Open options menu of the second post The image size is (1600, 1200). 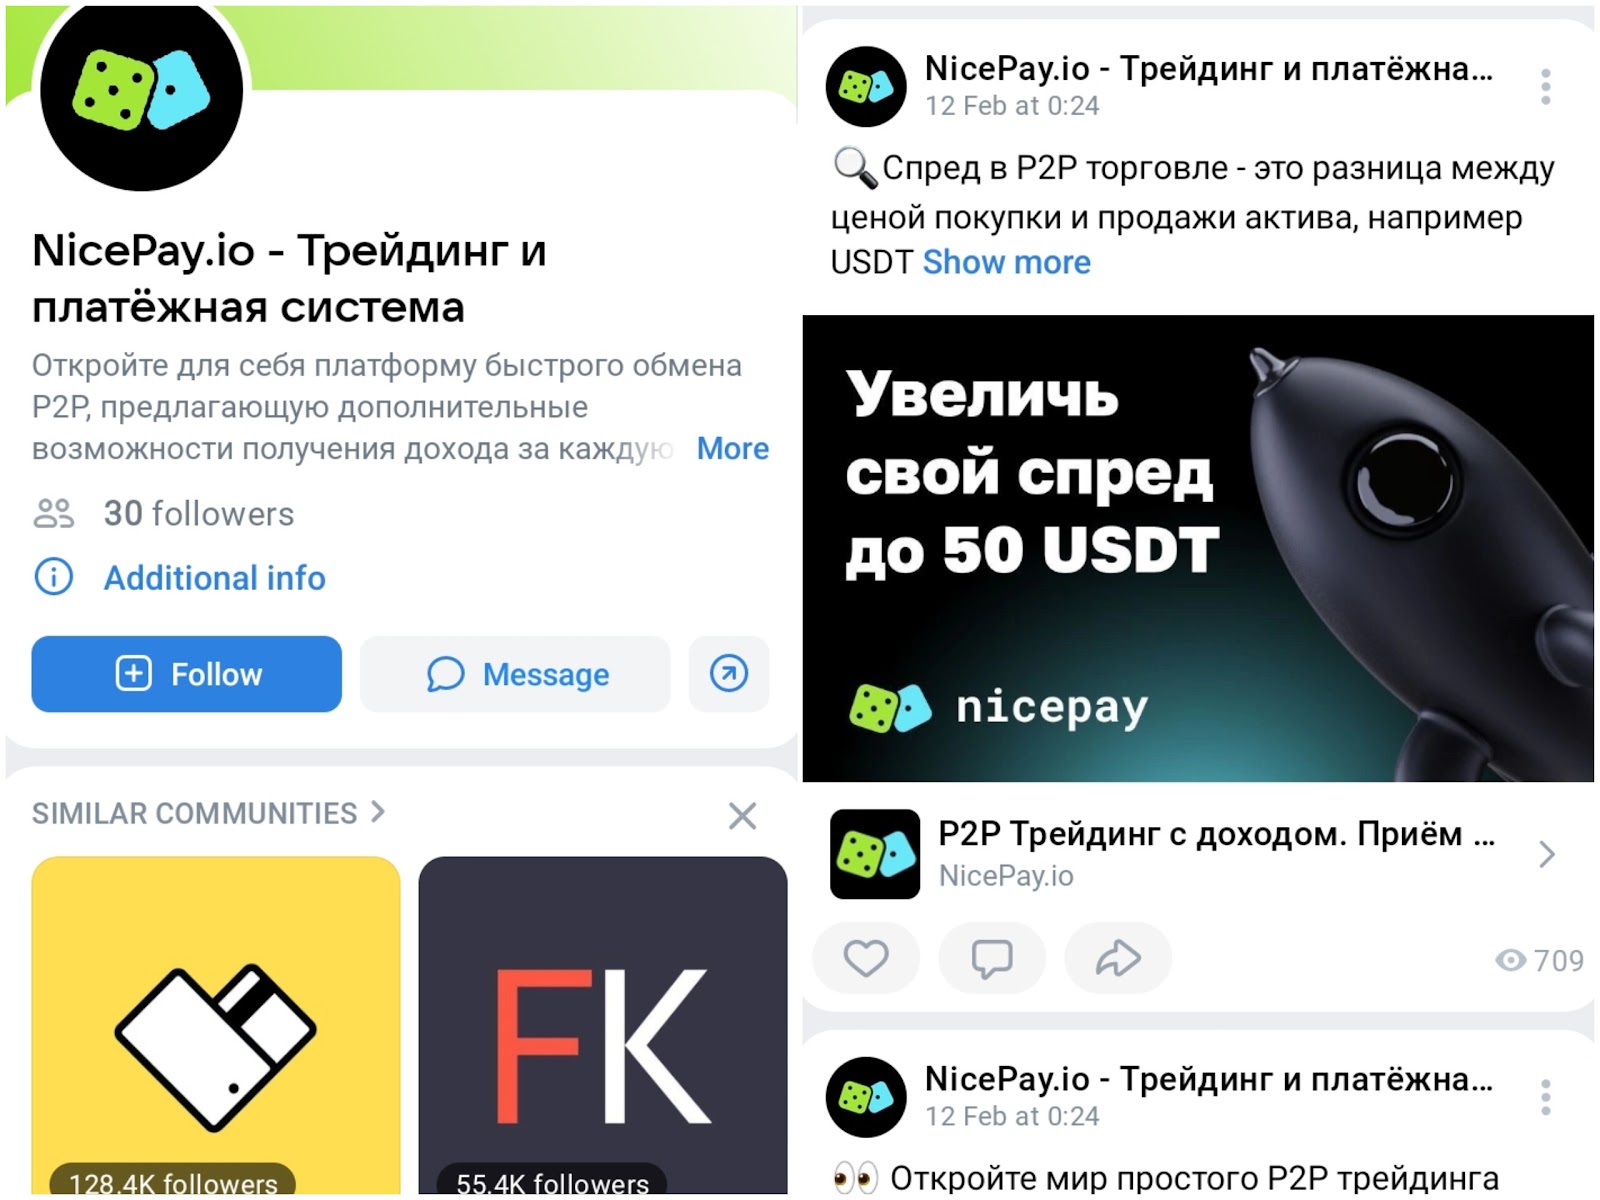pyautogui.click(x=1546, y=1097)
